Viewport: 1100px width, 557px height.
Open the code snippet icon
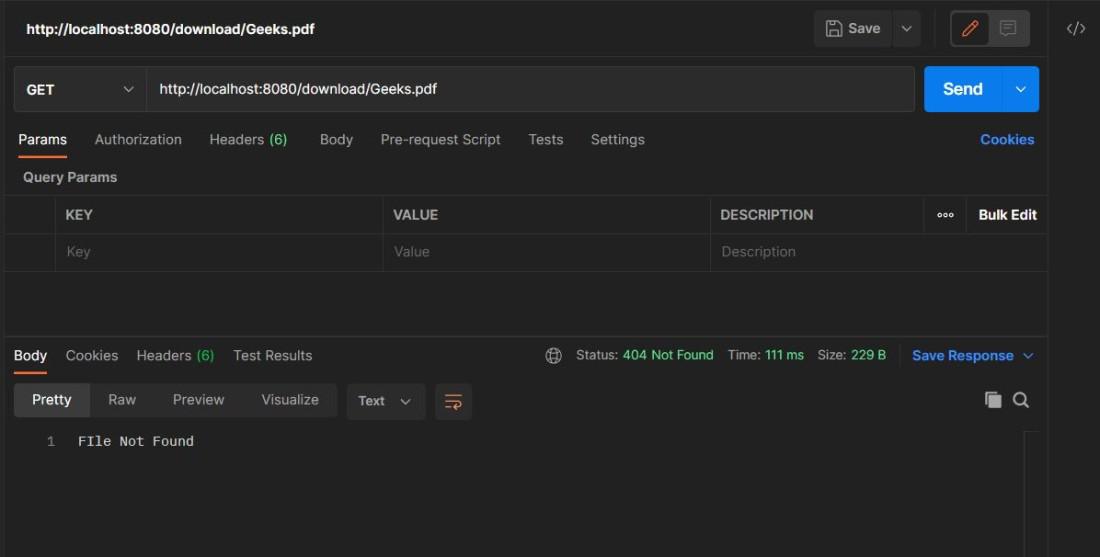(x=1075, y=29)
